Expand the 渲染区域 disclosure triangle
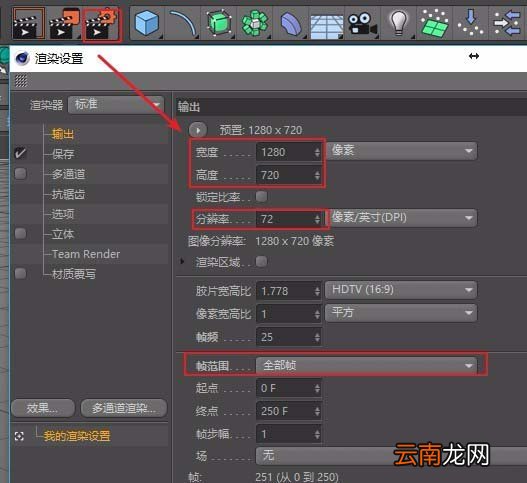 182,261
